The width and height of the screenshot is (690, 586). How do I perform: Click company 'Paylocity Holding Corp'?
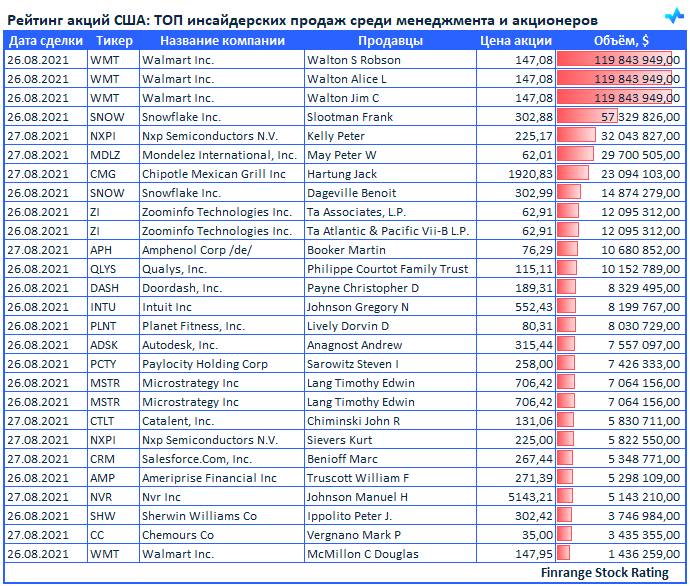tap(205, 364)
